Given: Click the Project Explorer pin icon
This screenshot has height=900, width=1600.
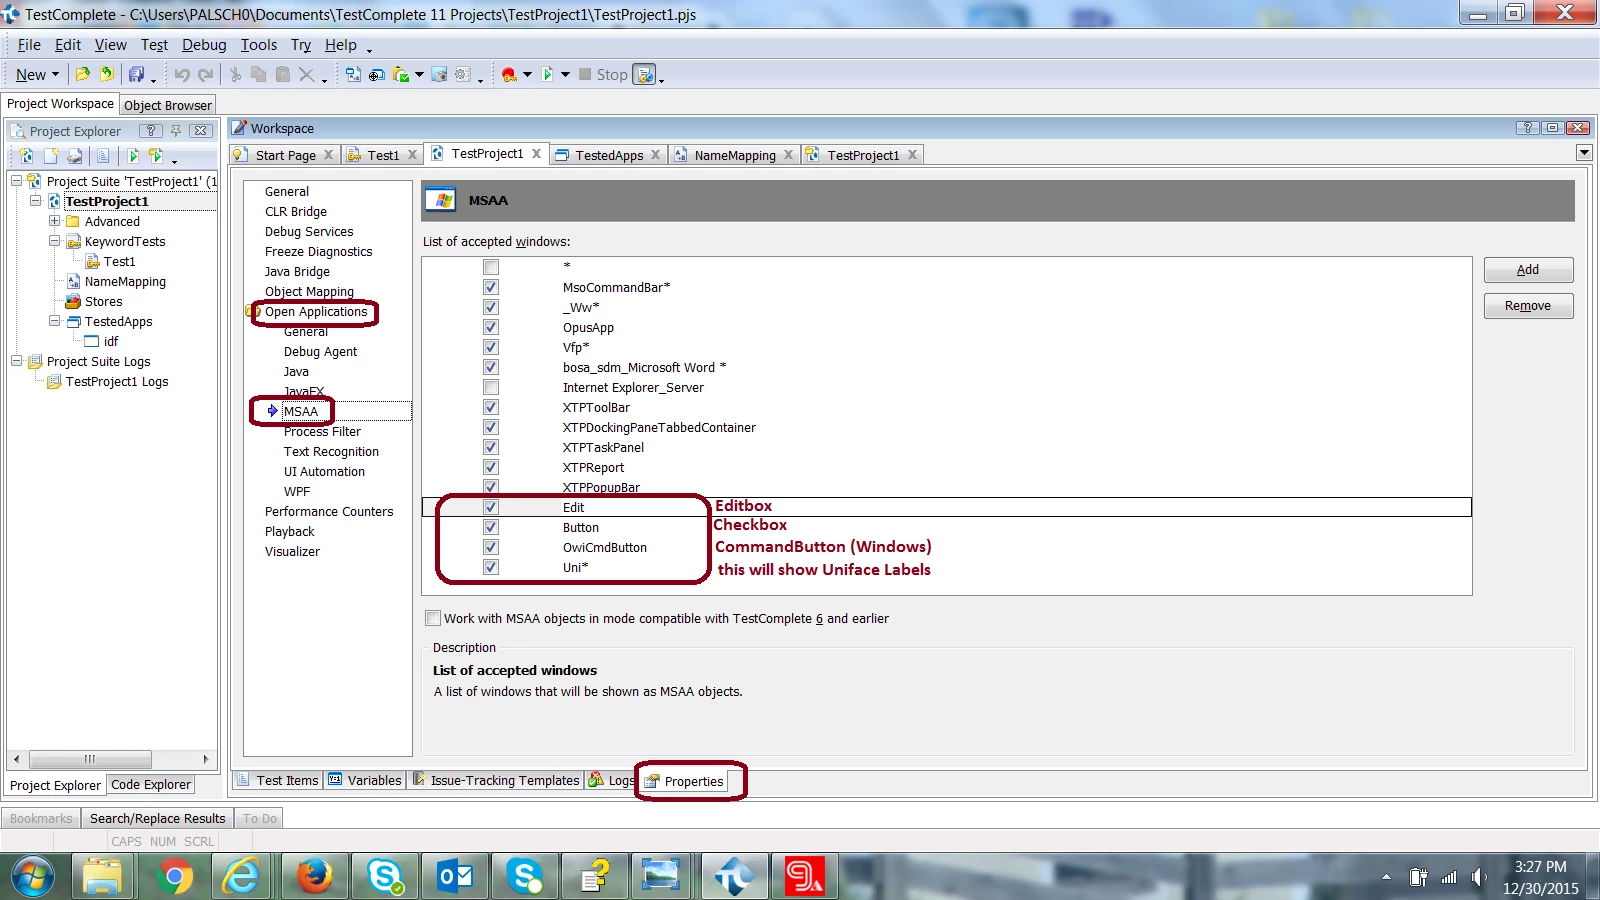Looking at the screenshot, I should [x=176, y=131].
